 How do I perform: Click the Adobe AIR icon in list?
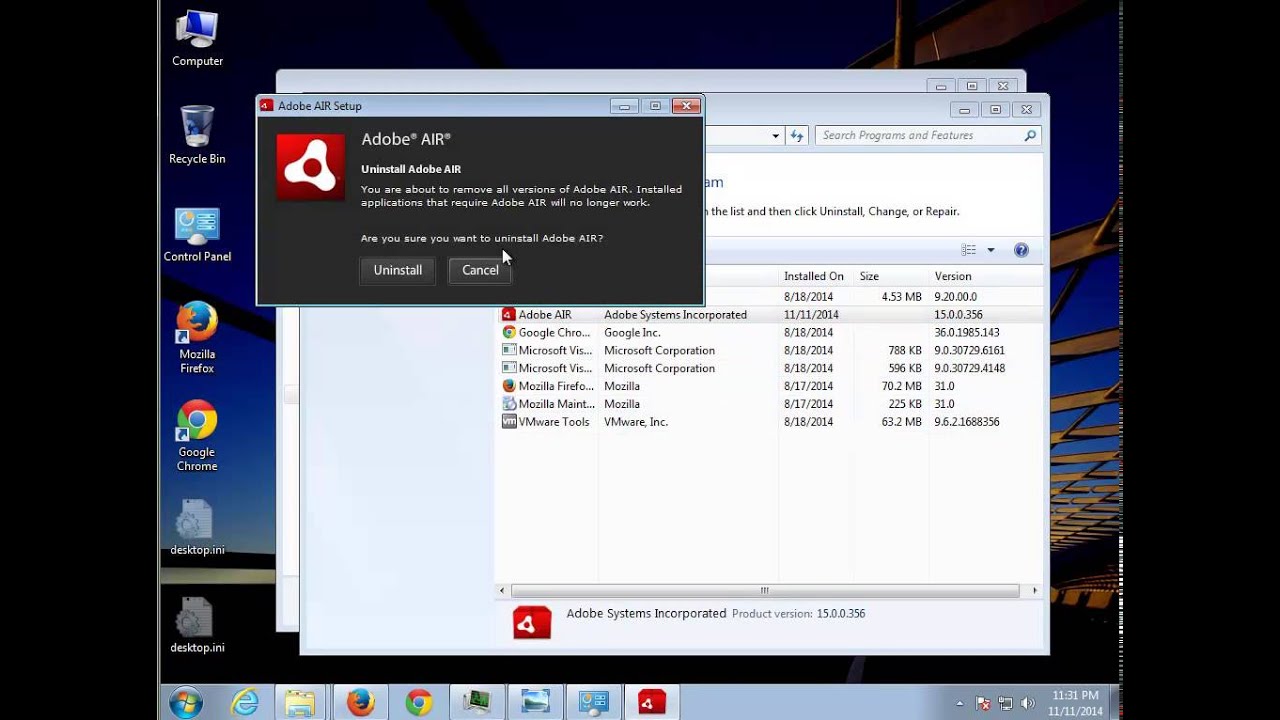[509, 315]
